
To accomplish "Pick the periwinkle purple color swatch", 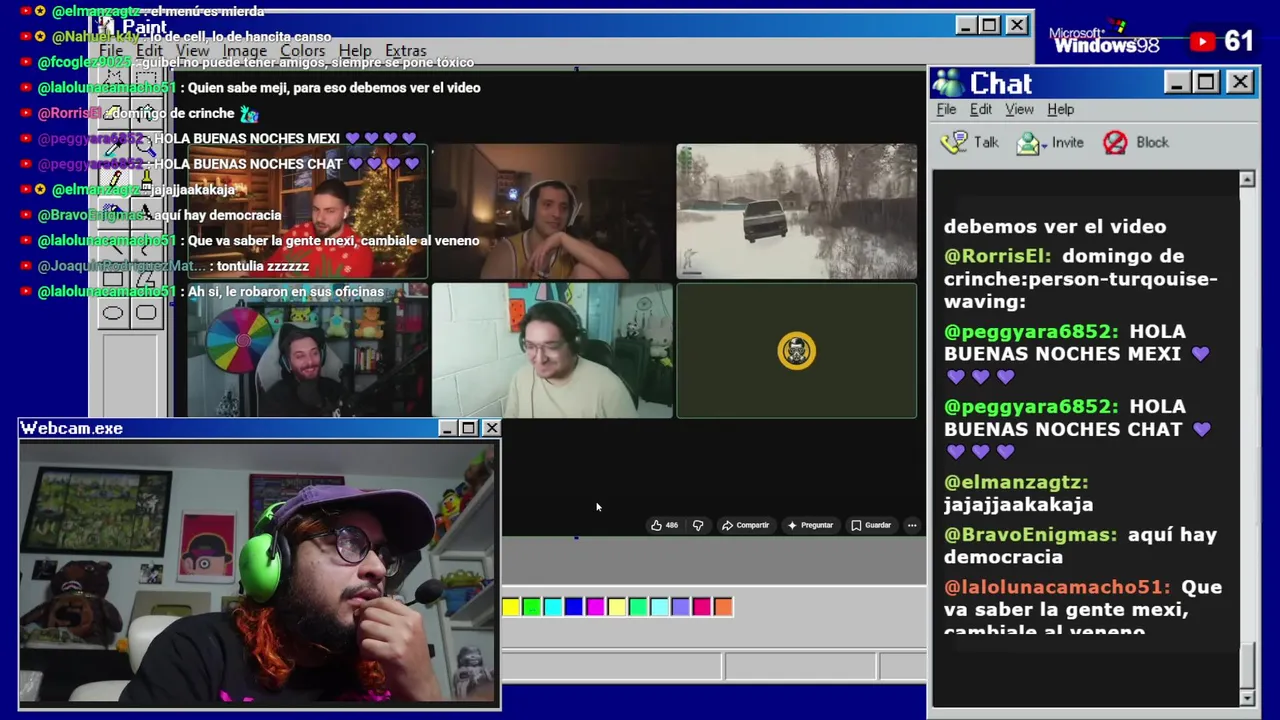I will coord(680,607).
